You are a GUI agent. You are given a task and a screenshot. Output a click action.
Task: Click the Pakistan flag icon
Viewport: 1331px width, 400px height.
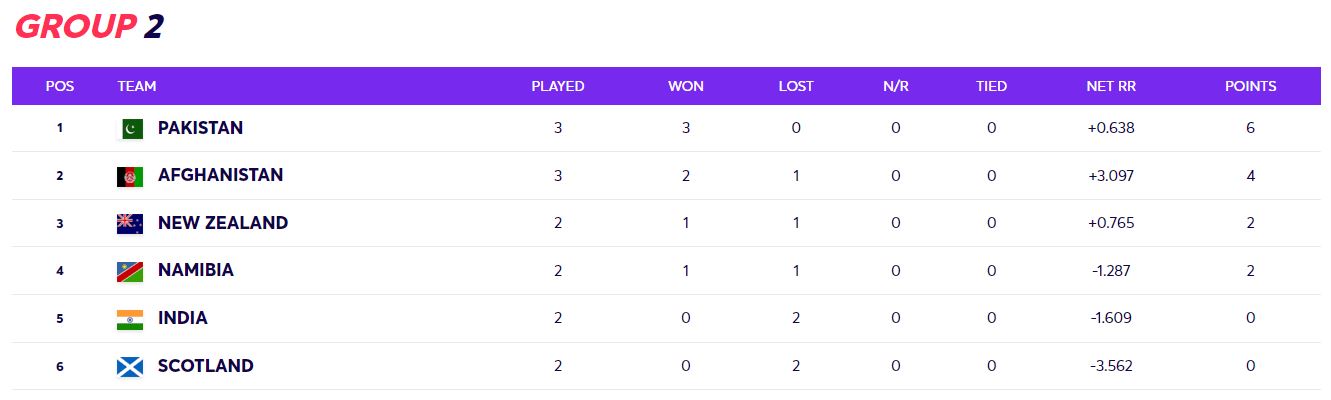pyautogui.click(x=130, y=128)
